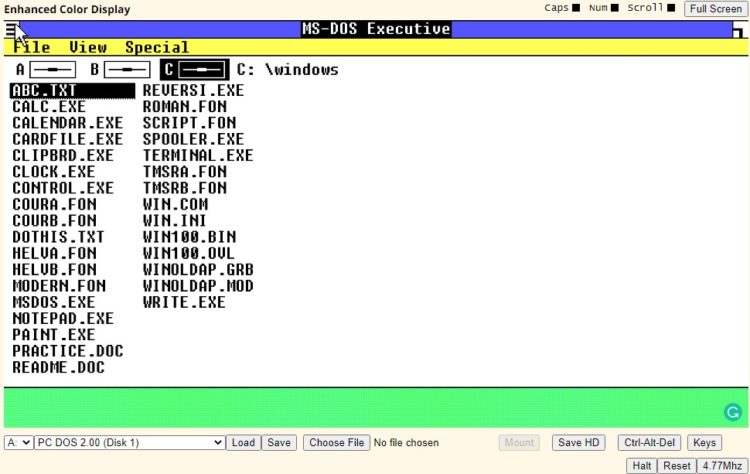Screen dimensions: 750x474
Task: Select PRACTICE.DOC file
Action: [67, 351]
